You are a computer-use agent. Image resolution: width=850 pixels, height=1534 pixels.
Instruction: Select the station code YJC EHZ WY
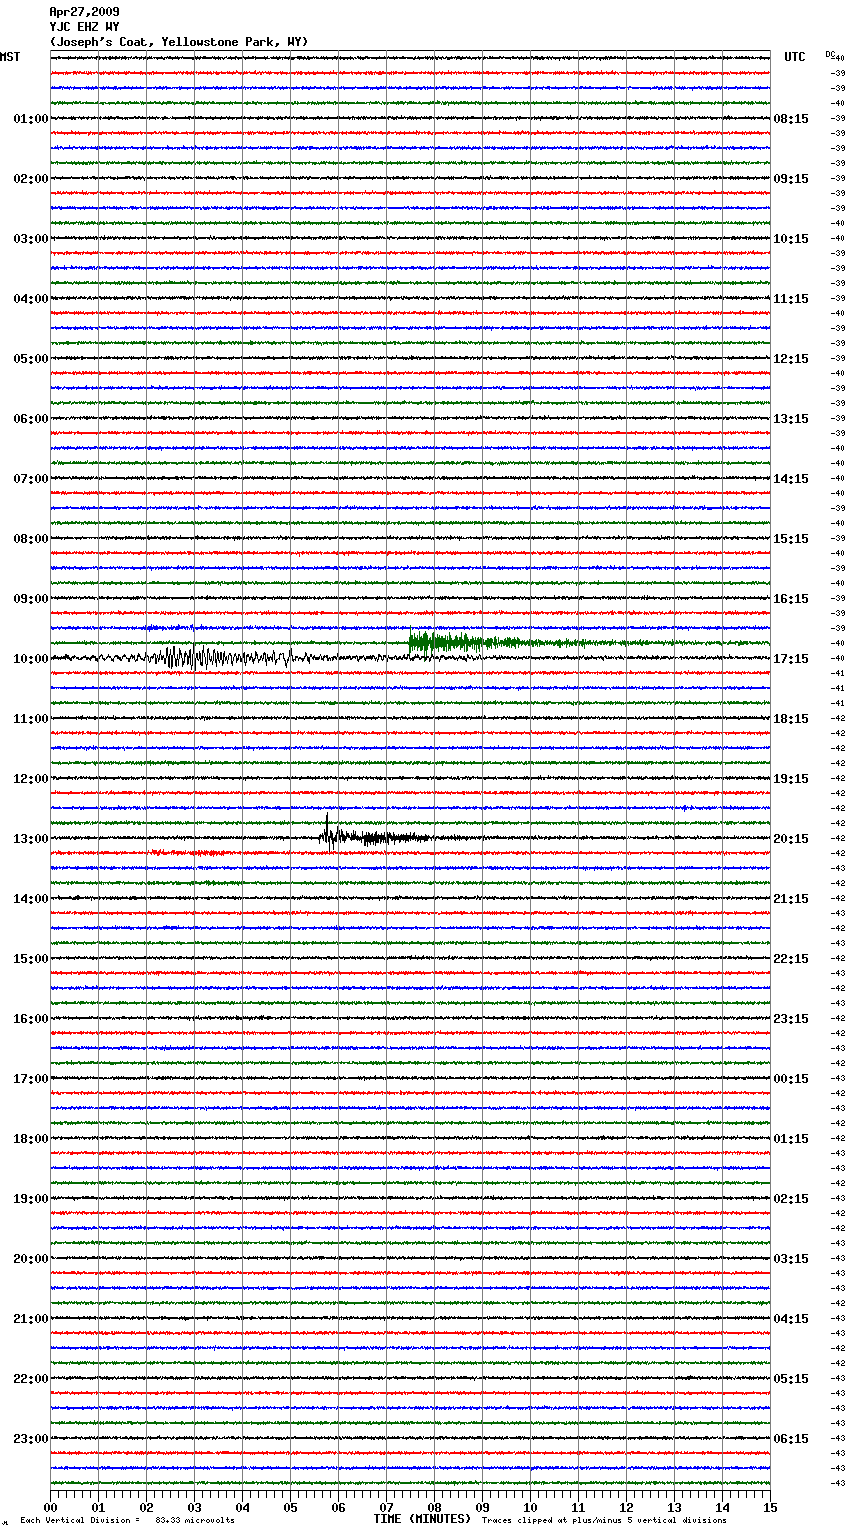[x=84, y=27]
